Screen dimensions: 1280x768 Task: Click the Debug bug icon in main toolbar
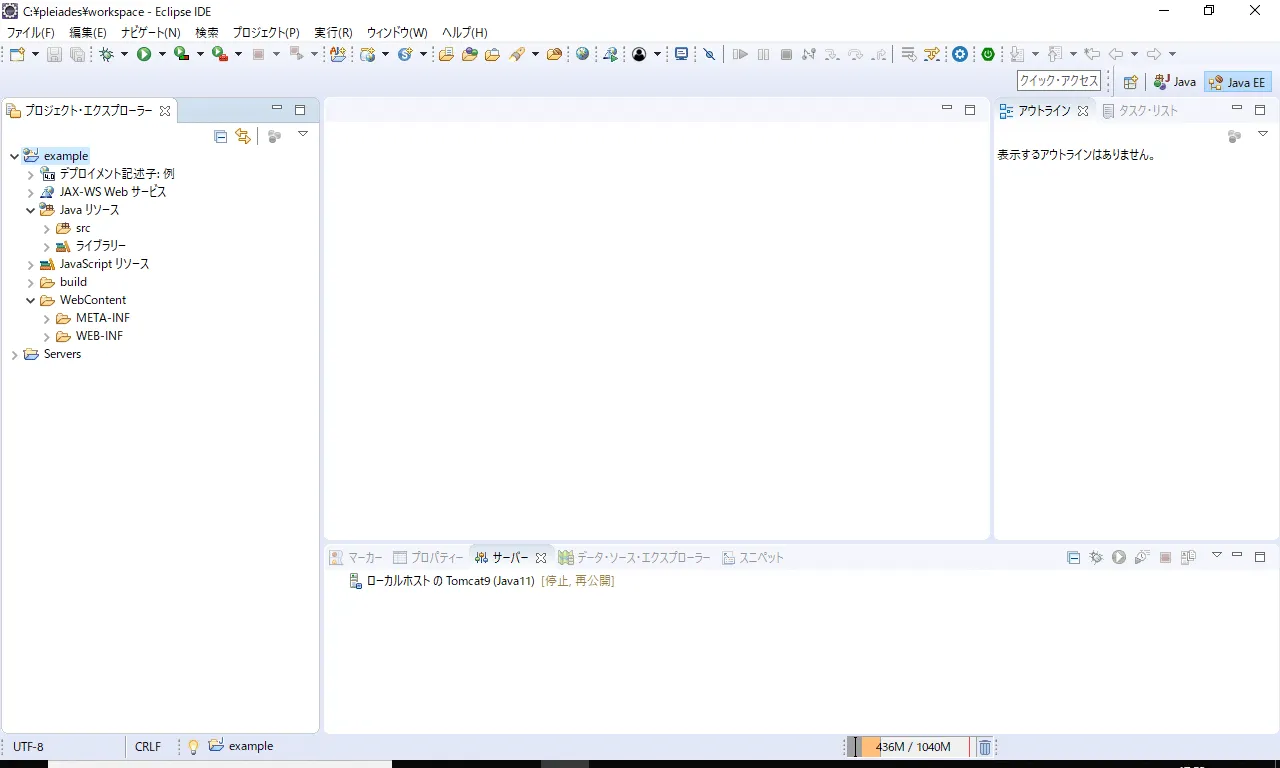(x=106, y=54)
